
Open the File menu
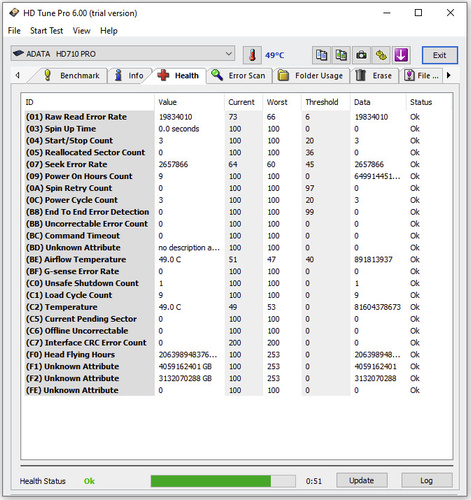(14, 31)
